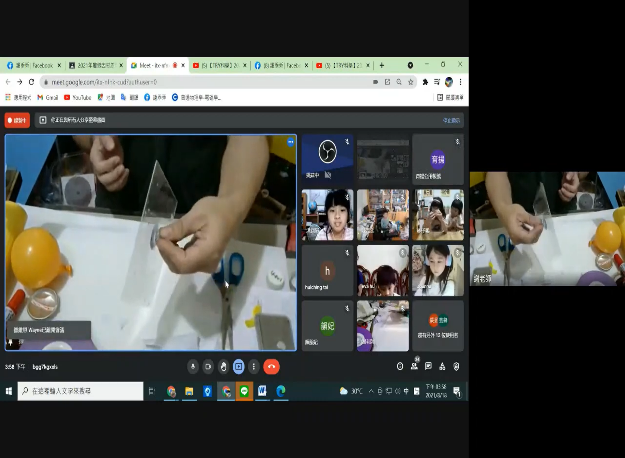Toggle the camera in Meet controls
Image resolution: width=625 pixels, height=458 pixels.
click(208, 366)
